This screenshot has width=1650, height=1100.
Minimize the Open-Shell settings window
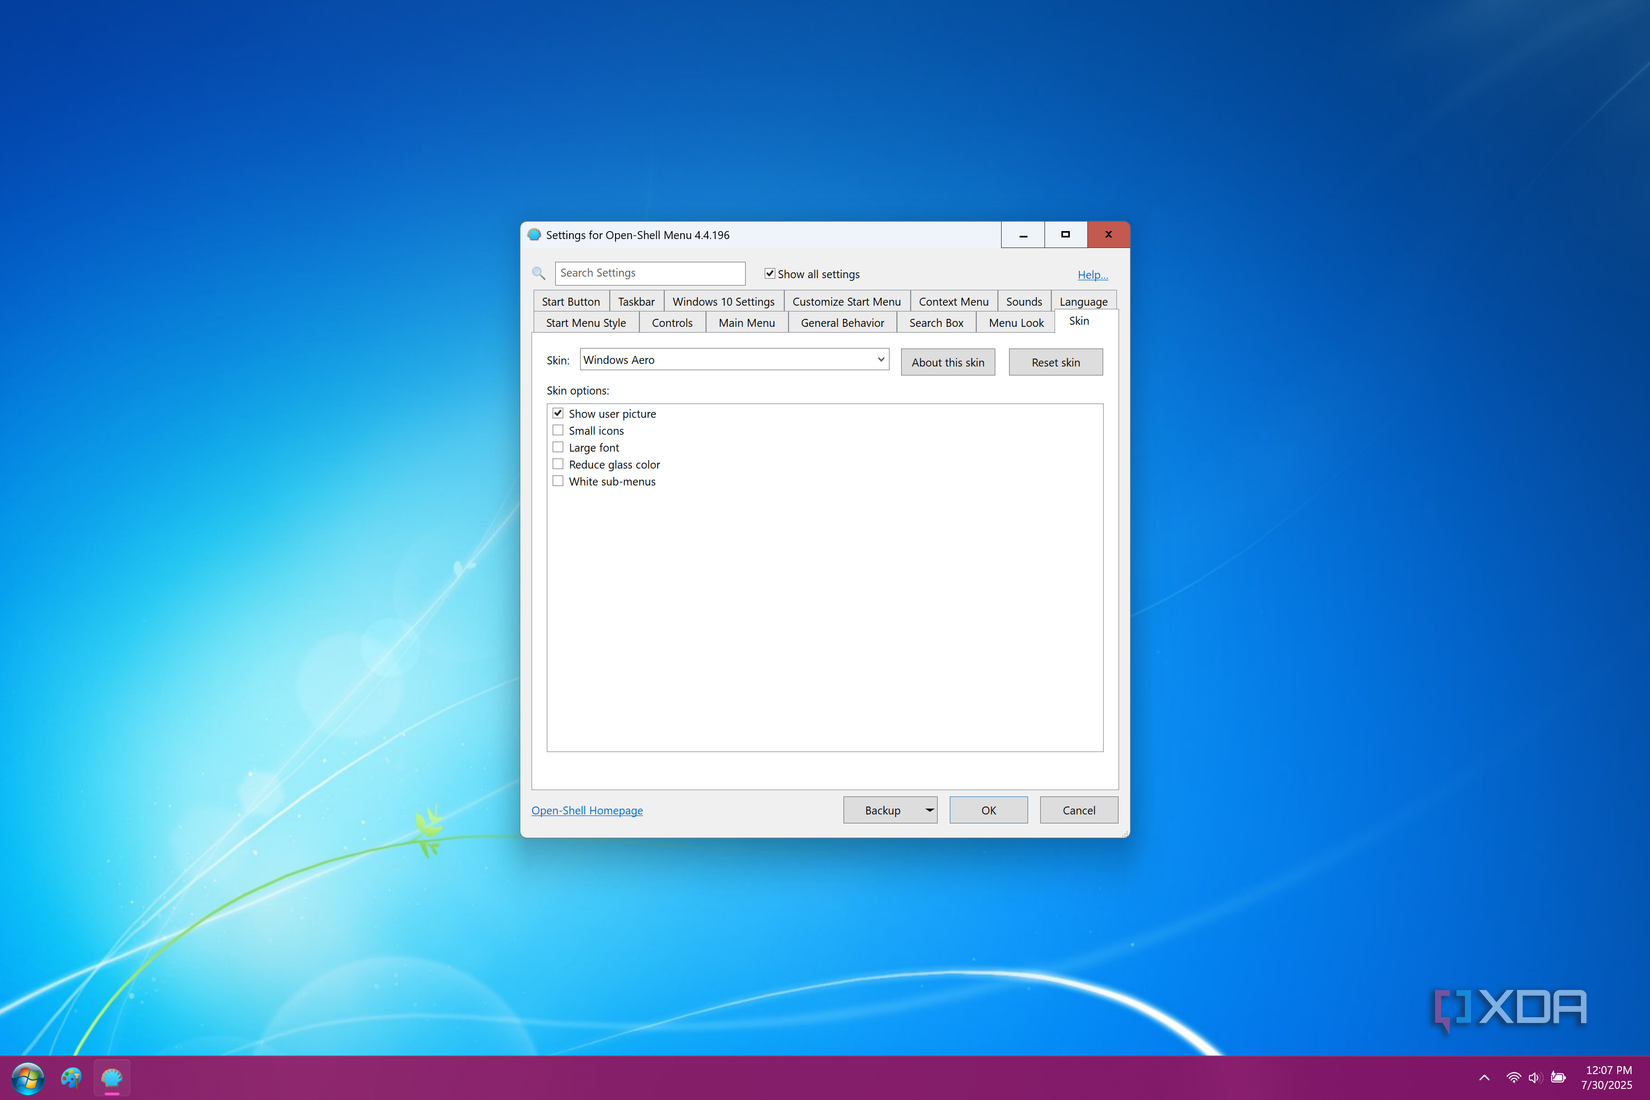[1023, 235]
